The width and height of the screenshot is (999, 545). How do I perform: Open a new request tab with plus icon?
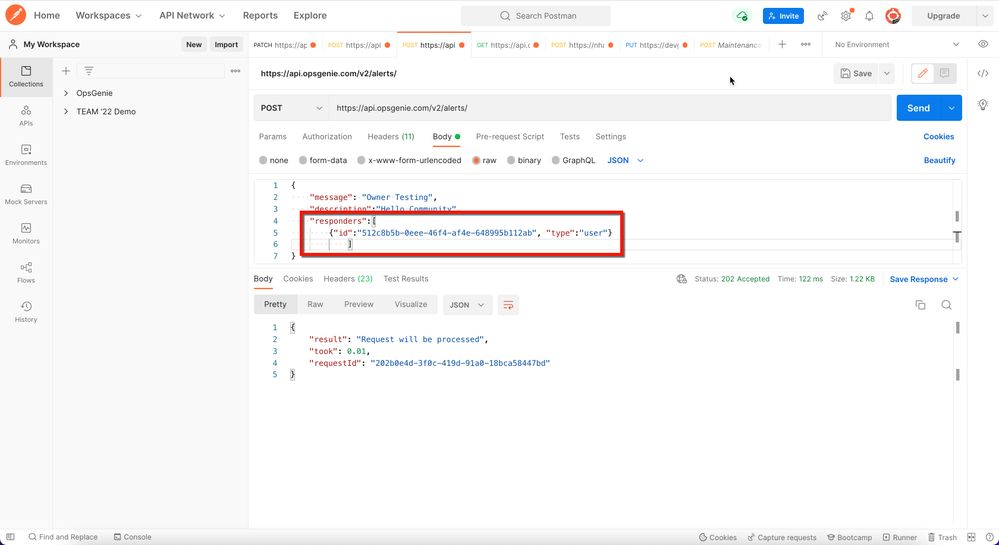pos(782,45)
